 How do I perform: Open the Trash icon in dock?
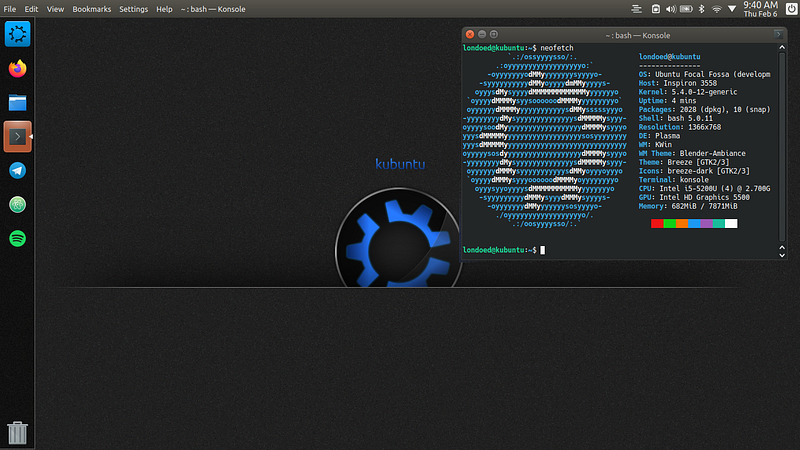click(x=17, y=433)
